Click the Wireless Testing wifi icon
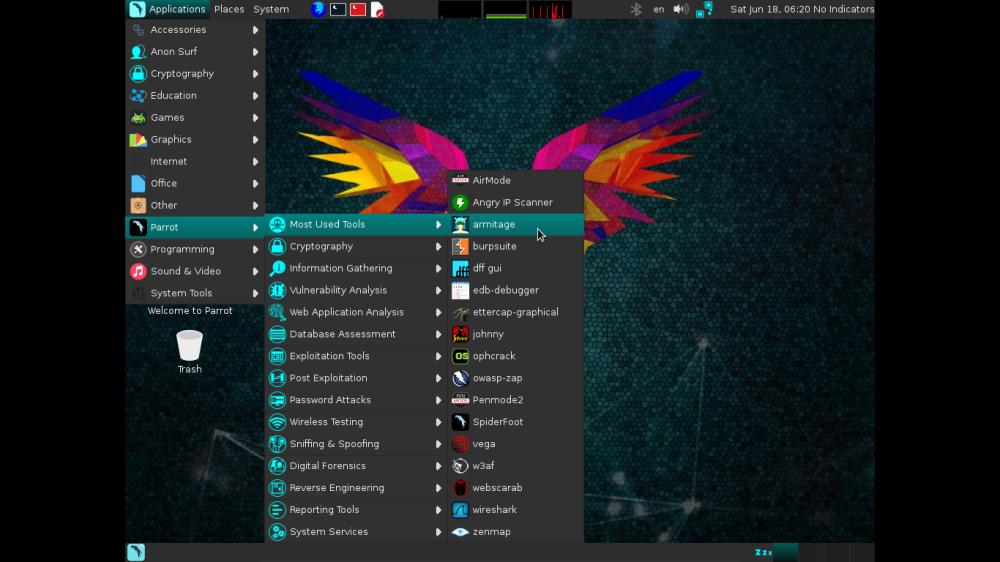 pos(277,422)
